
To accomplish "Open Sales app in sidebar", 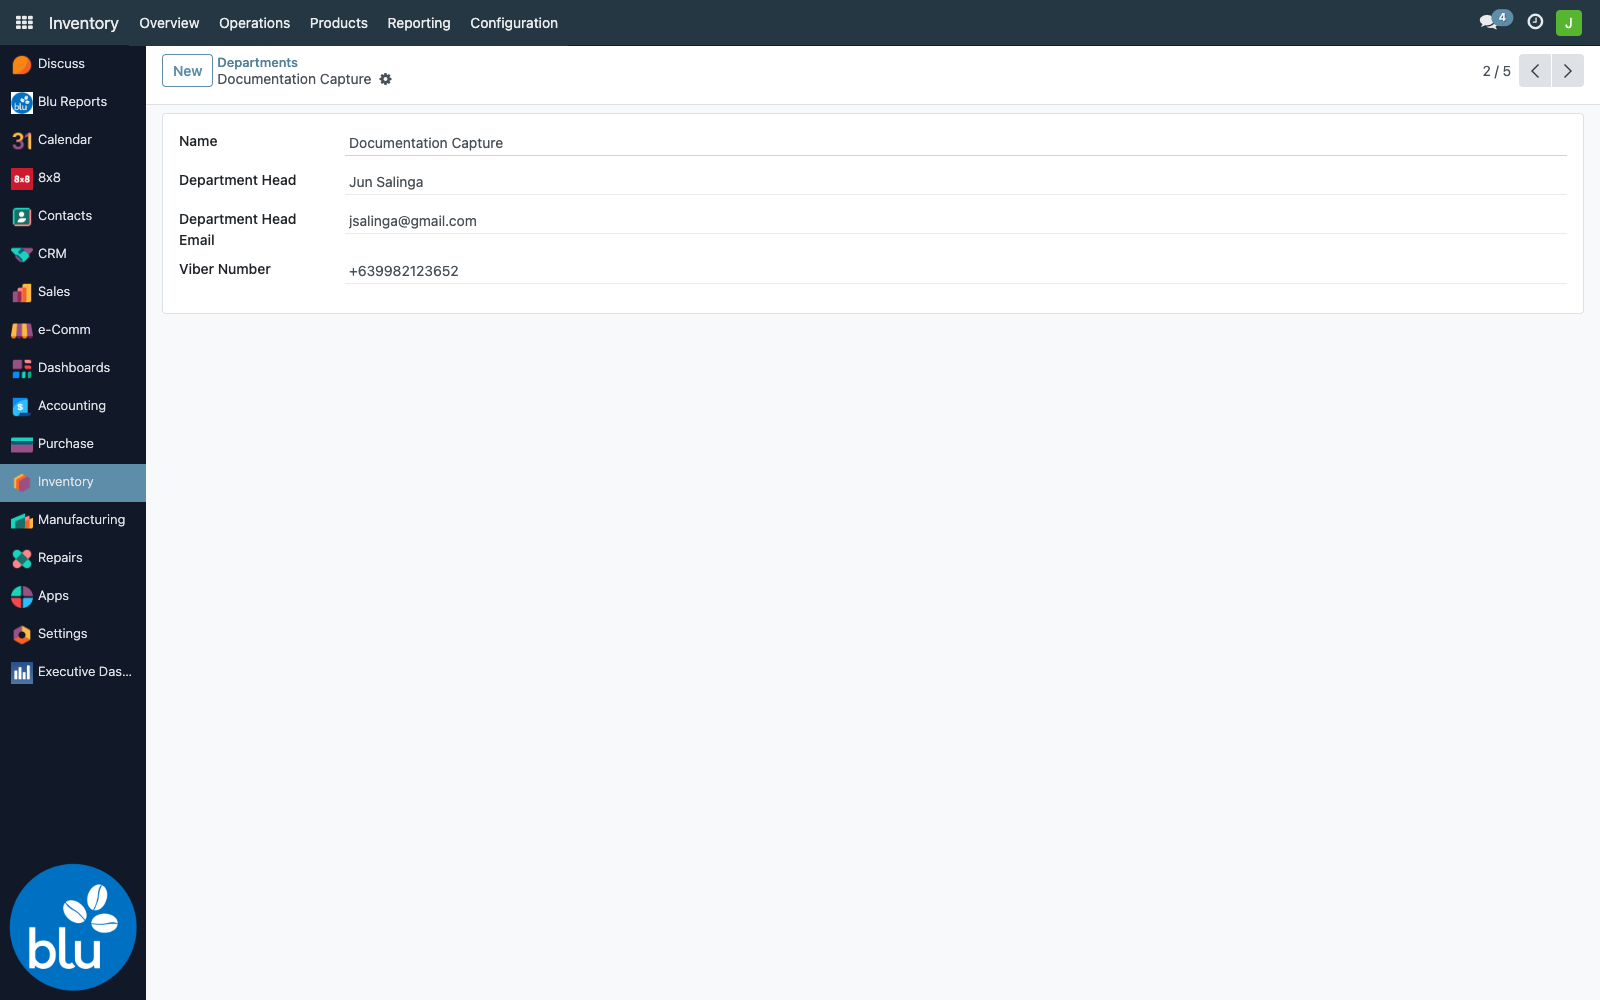I will pos(73,292).
